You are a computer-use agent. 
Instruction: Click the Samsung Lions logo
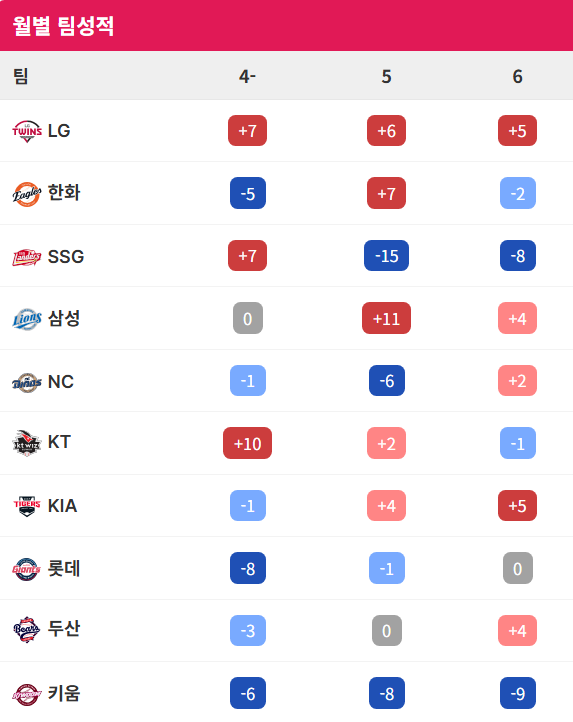27,319
